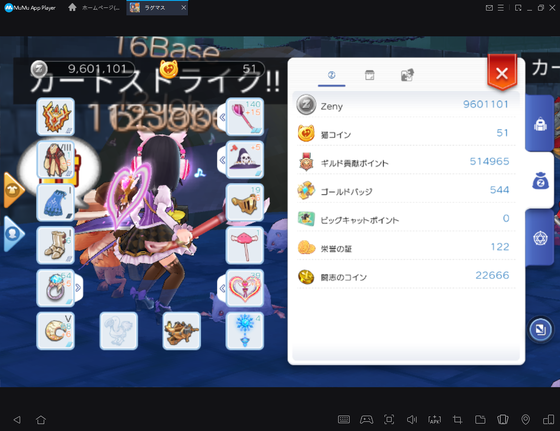Select the blue dress garment slot

pyautogui.click(x=55, y=202)
